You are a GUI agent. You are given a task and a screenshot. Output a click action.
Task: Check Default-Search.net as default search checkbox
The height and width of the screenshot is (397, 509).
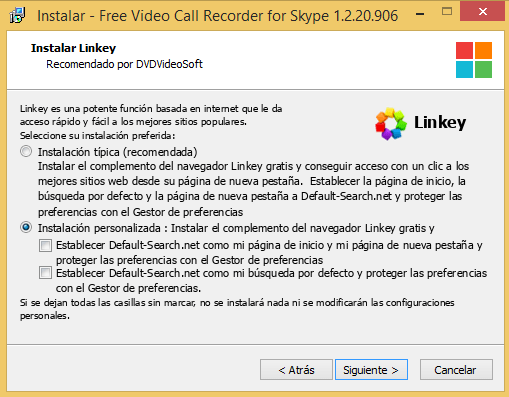(45, 273)
